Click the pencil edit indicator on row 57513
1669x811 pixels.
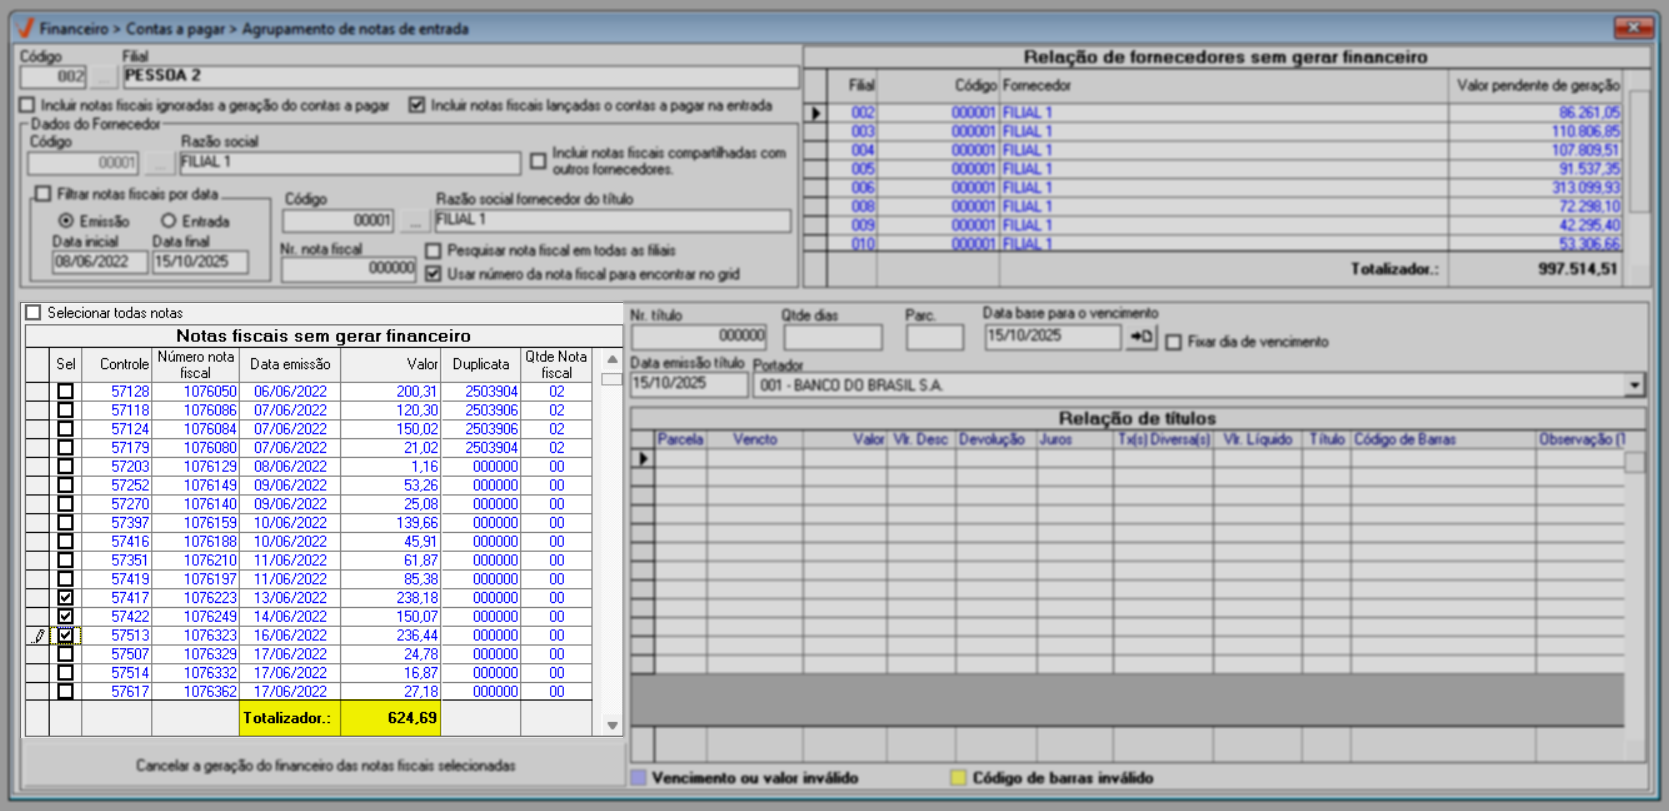(39, 636)
